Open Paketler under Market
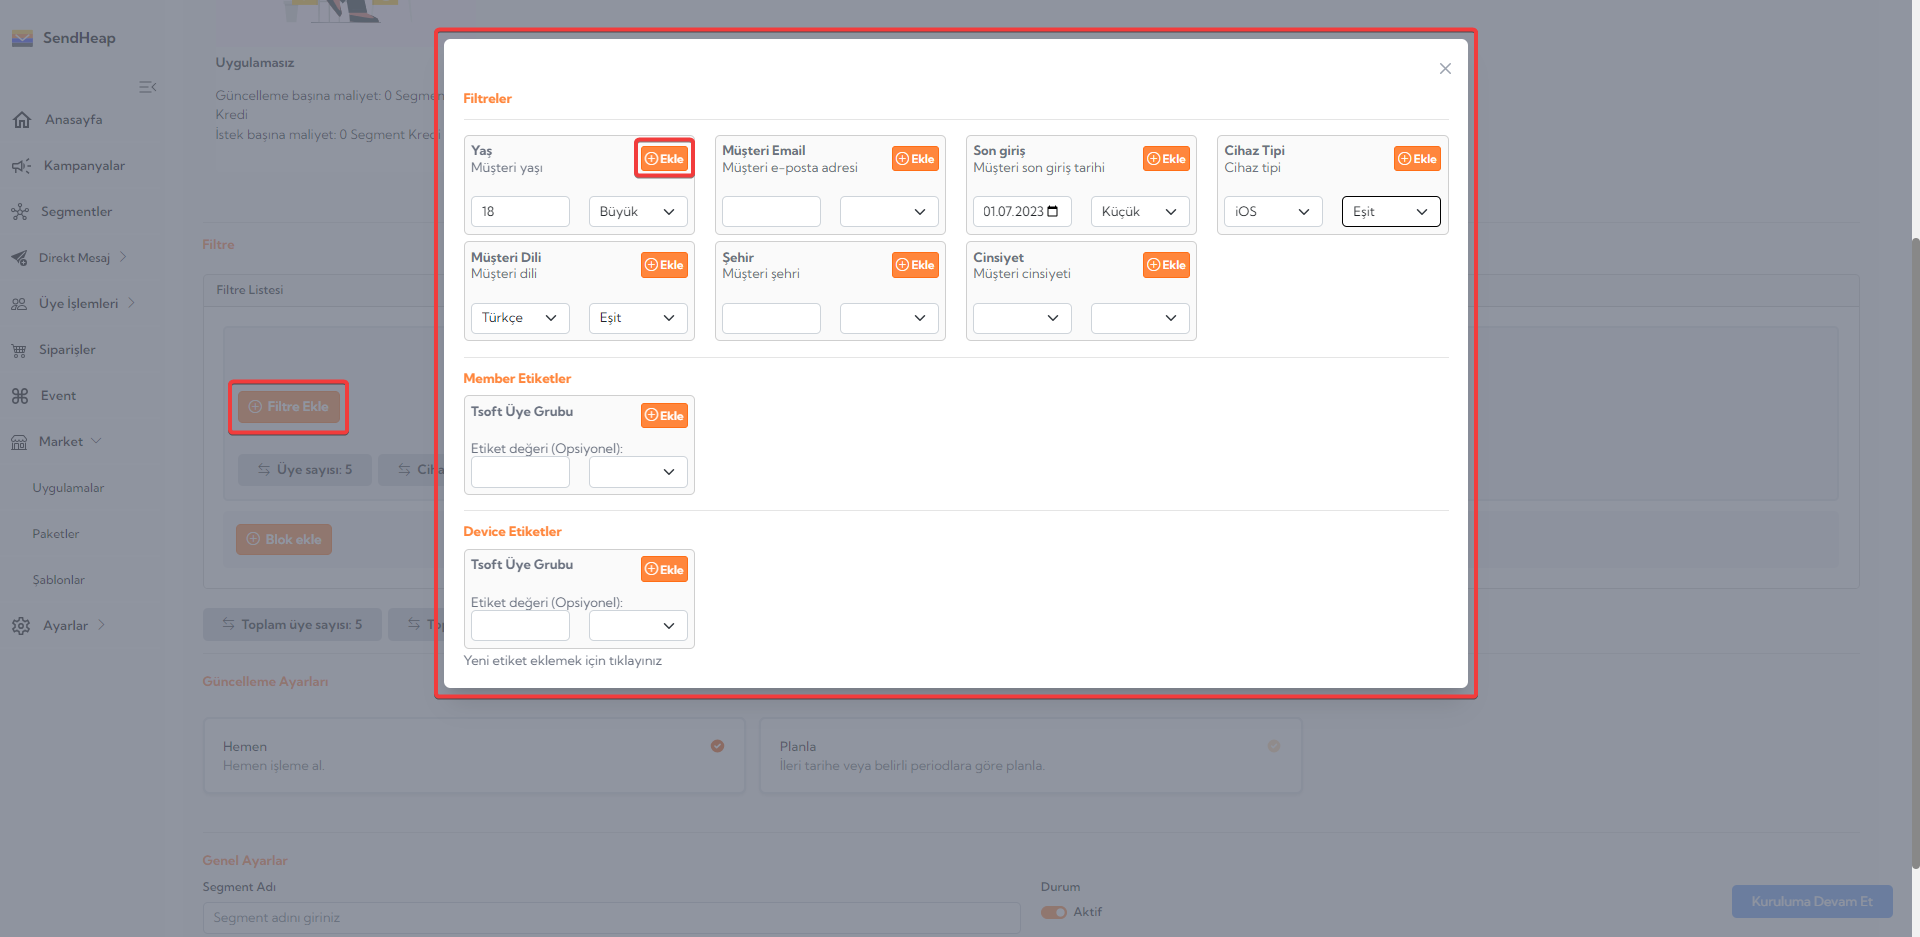This screenshot has height=937, width=1920. 56,534
